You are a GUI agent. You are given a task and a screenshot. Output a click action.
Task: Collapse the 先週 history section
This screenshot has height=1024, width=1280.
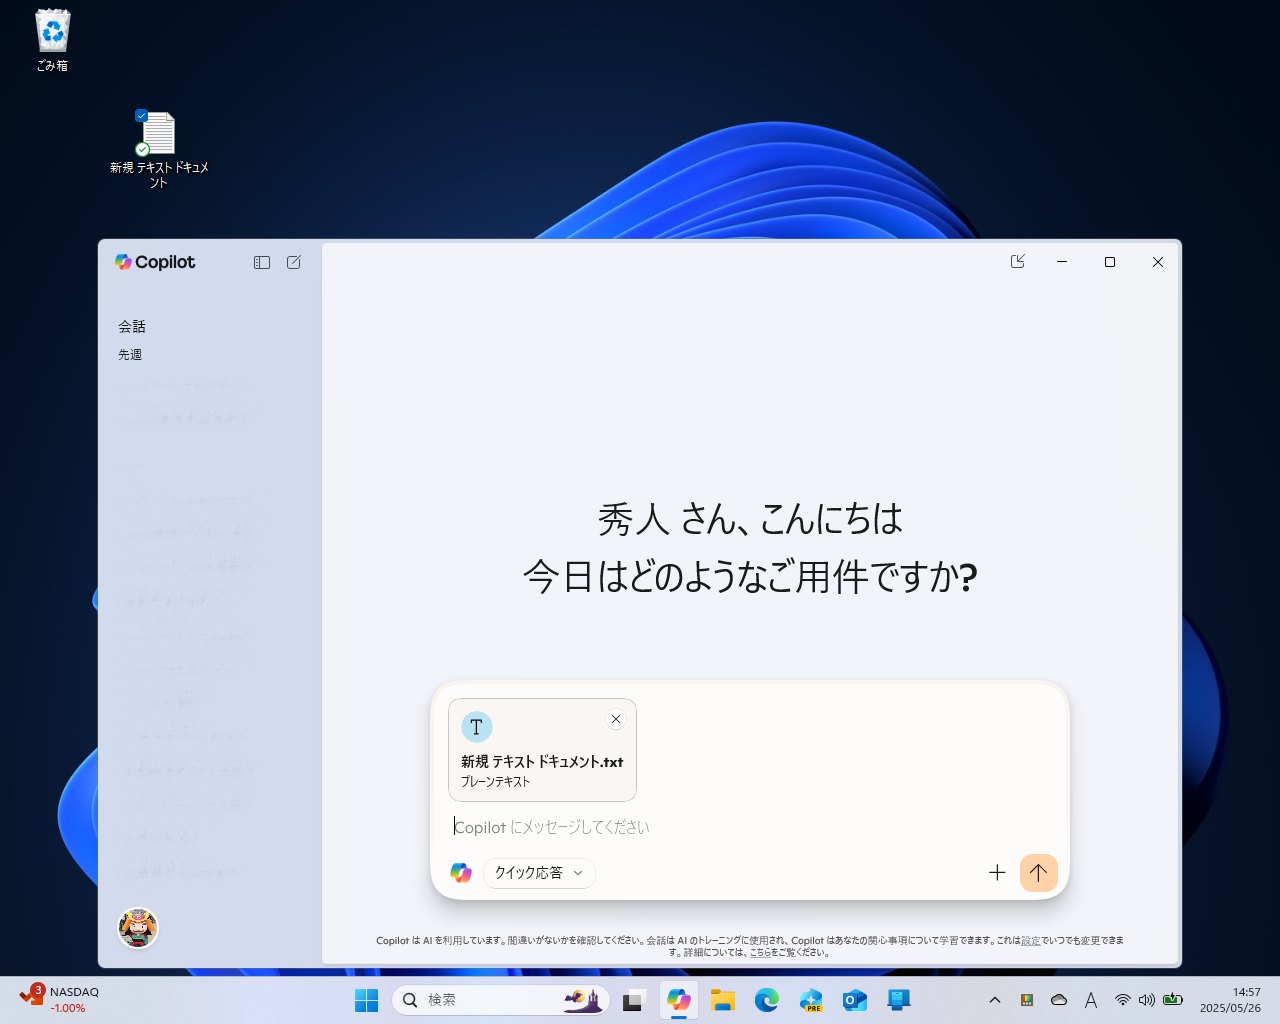pos(129,354)
